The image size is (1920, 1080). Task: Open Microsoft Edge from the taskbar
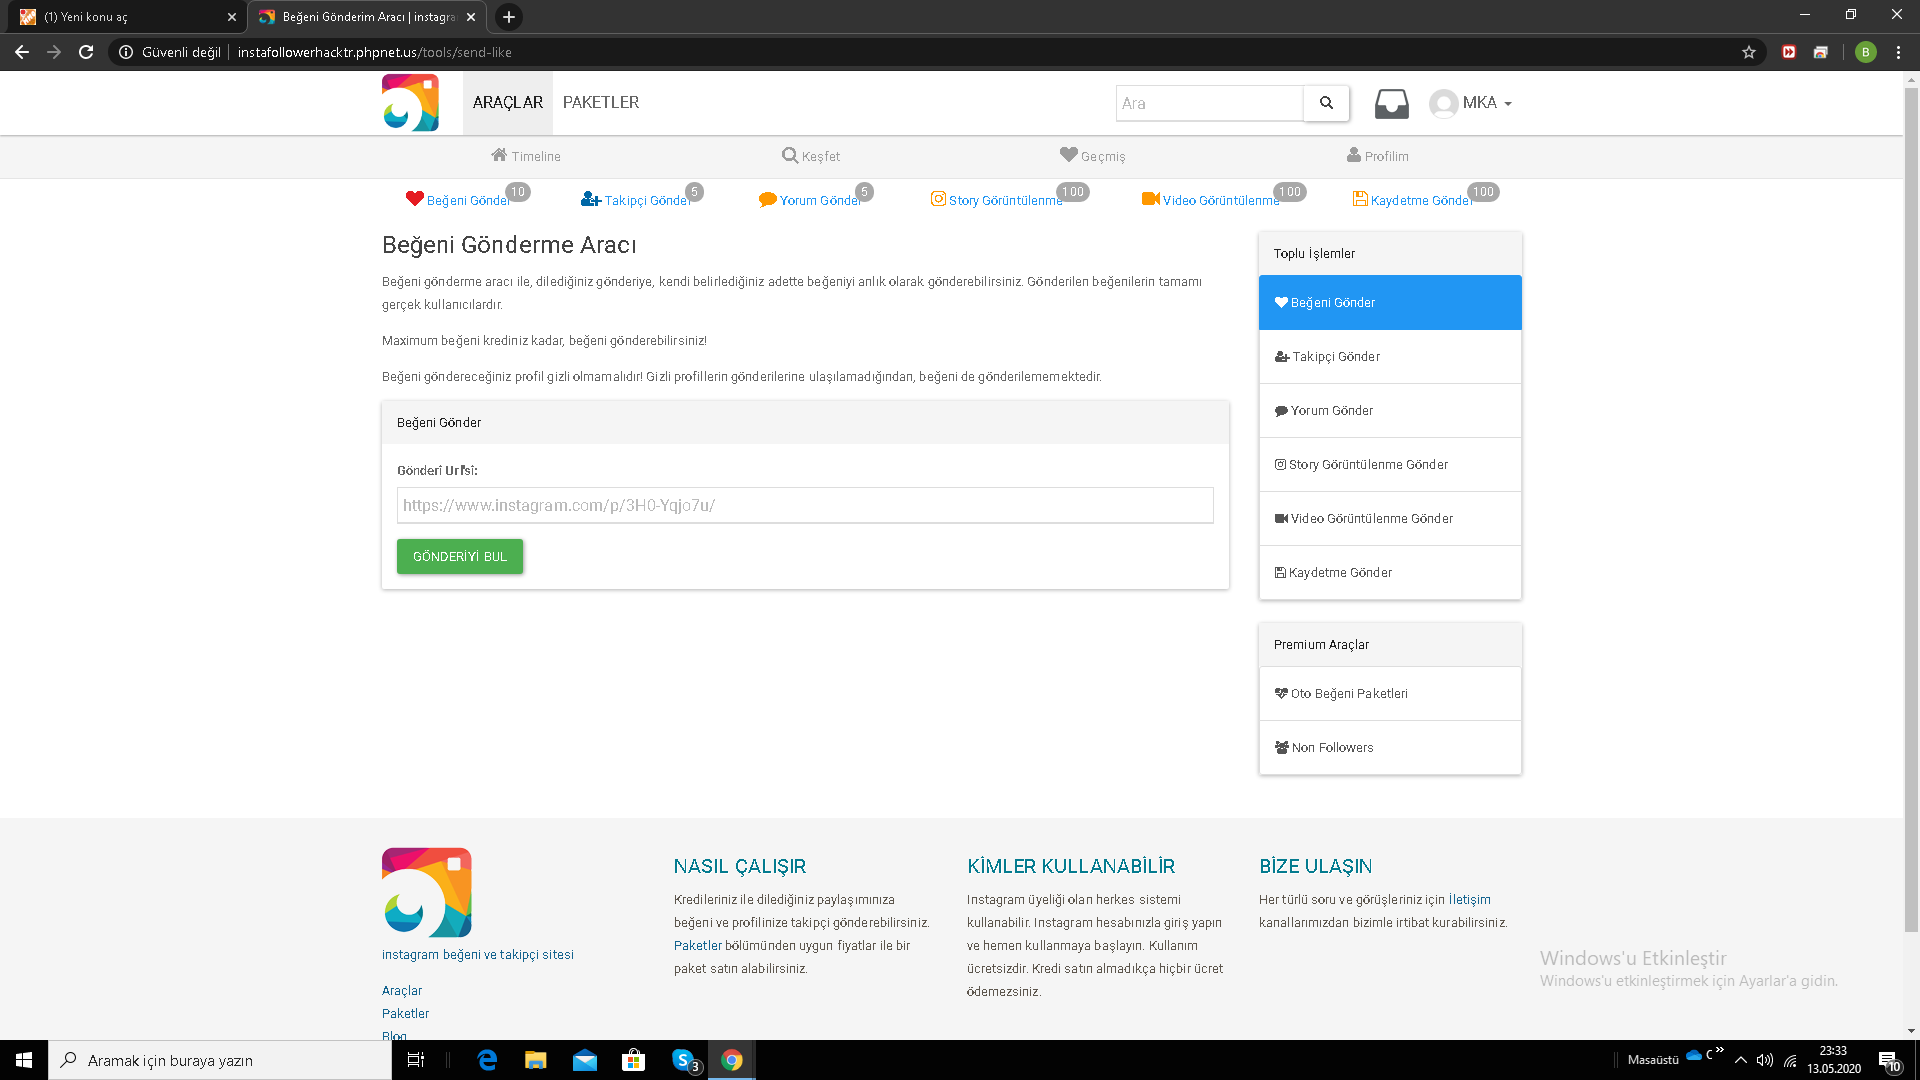487,1060
